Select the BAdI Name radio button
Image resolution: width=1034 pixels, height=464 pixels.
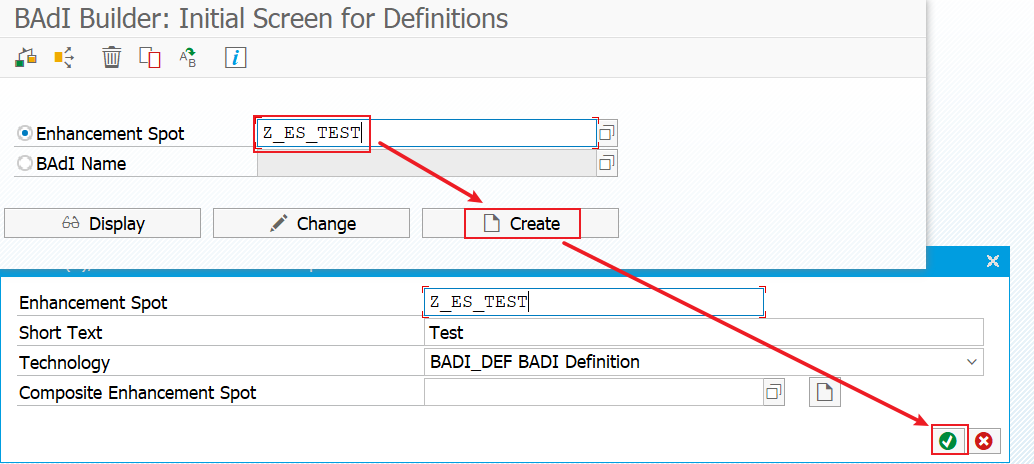tap(25, 163)
